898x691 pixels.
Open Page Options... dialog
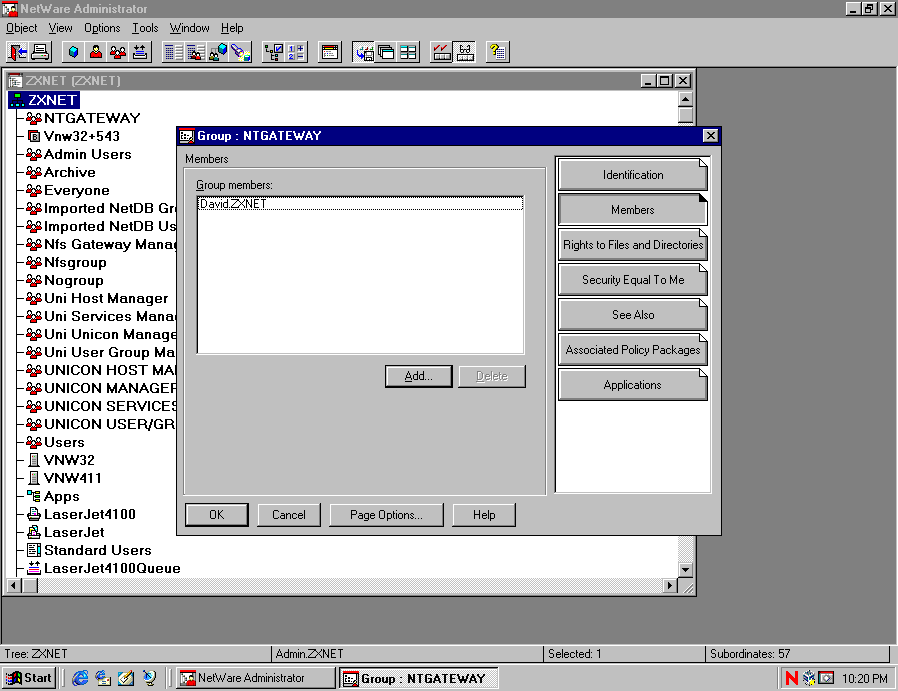(386, 515)
